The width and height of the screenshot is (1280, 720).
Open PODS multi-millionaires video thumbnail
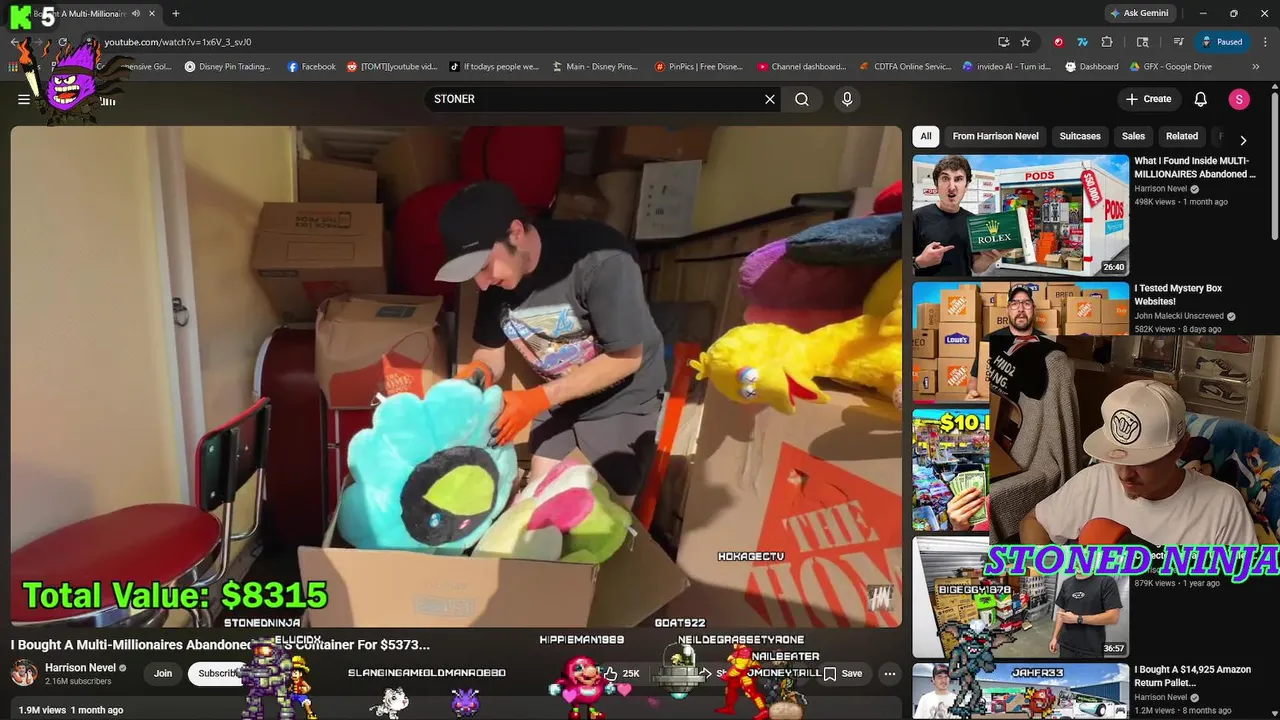pos(1020,215)
